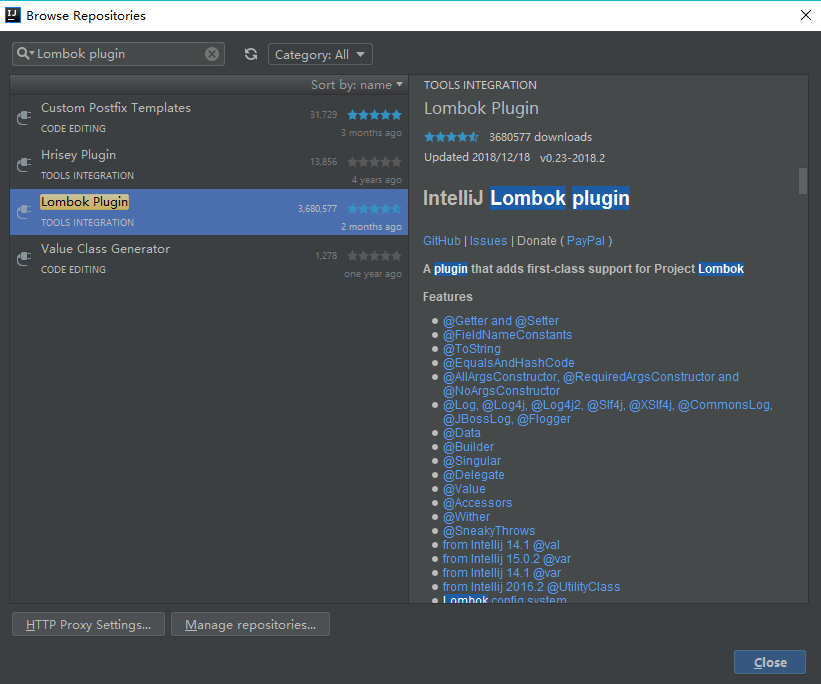
Task: Select Custom Postfix Templates plugin row
Action: point(209,118)
